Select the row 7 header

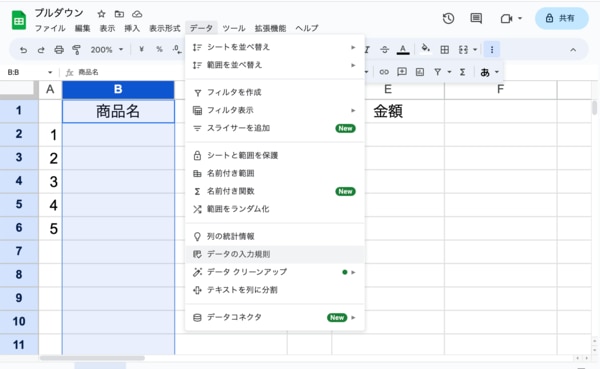(x=19, y=251)
